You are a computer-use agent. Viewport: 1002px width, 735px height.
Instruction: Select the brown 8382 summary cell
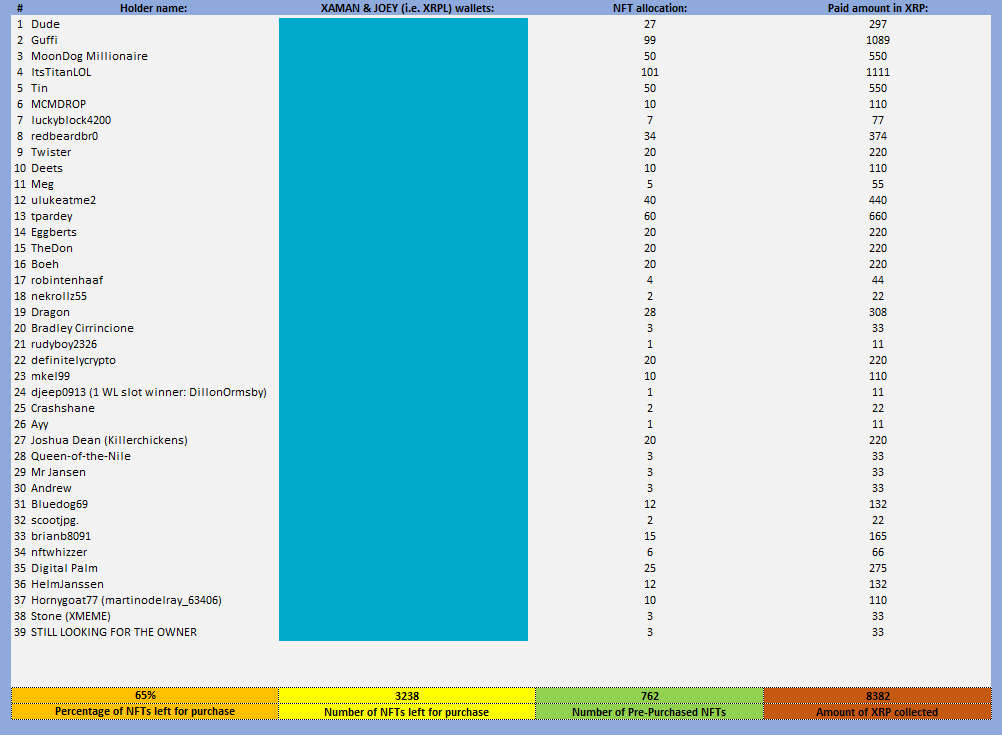point(877,695)
